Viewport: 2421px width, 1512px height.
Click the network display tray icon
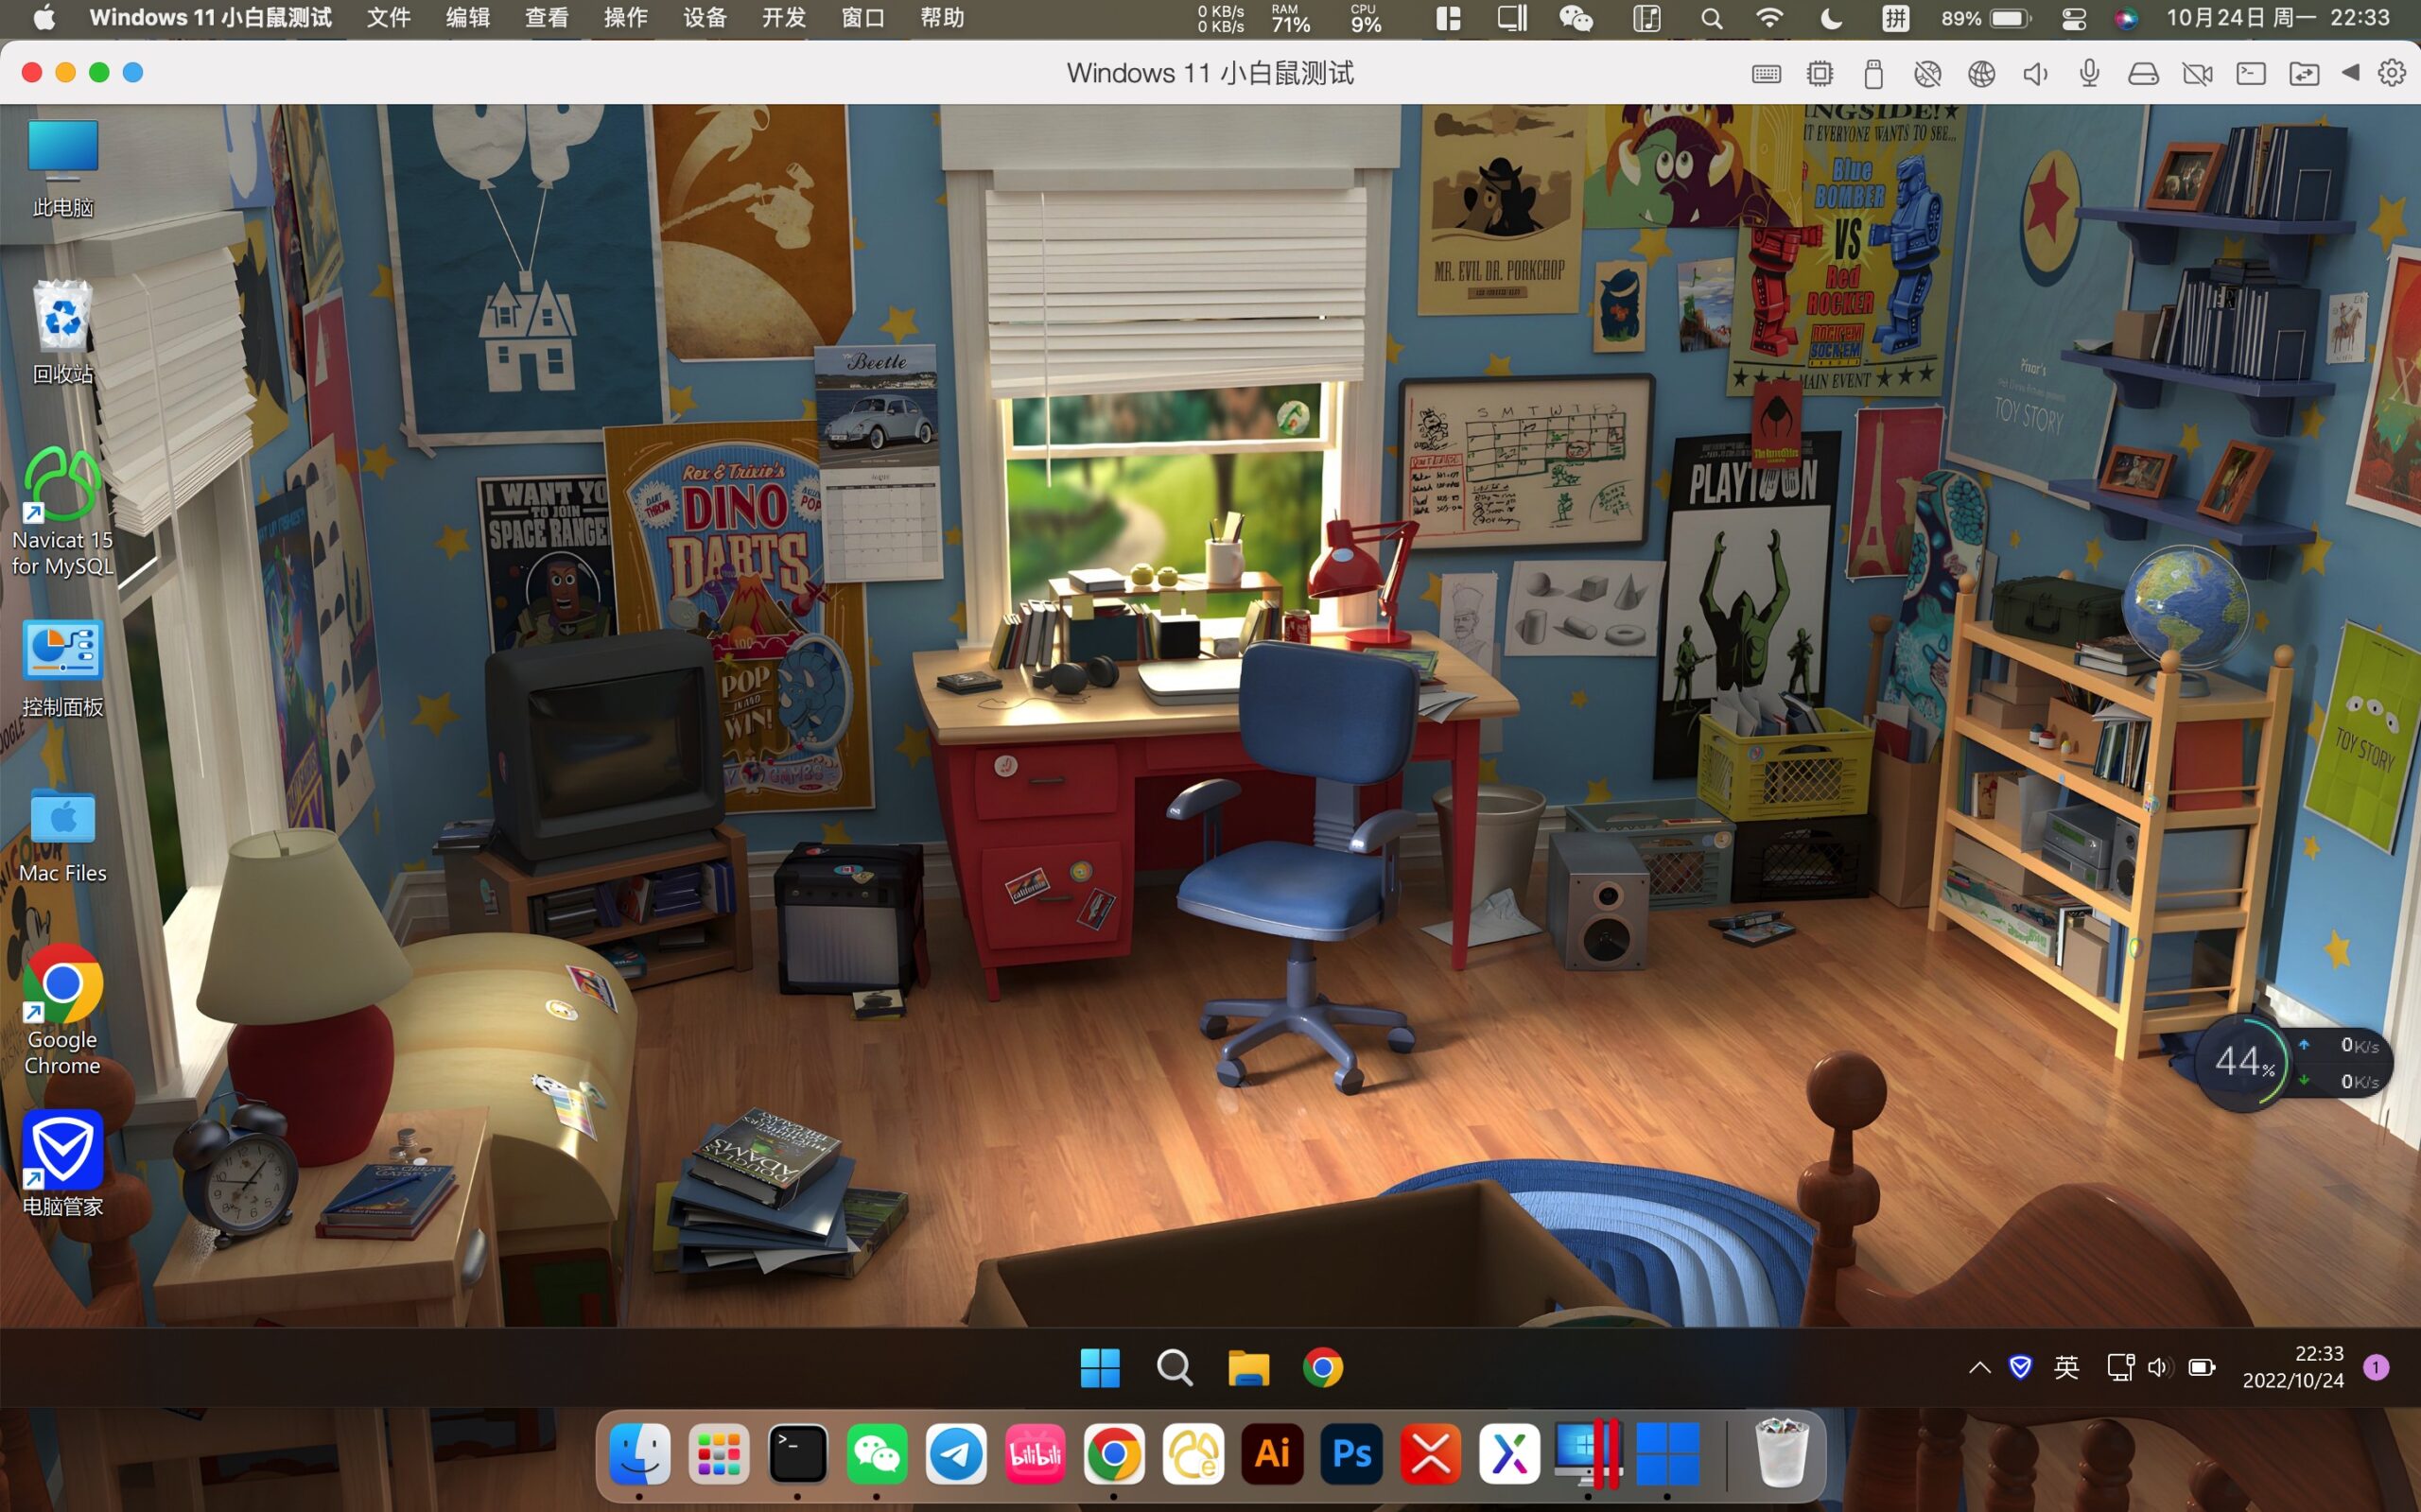(2120, 1367)
